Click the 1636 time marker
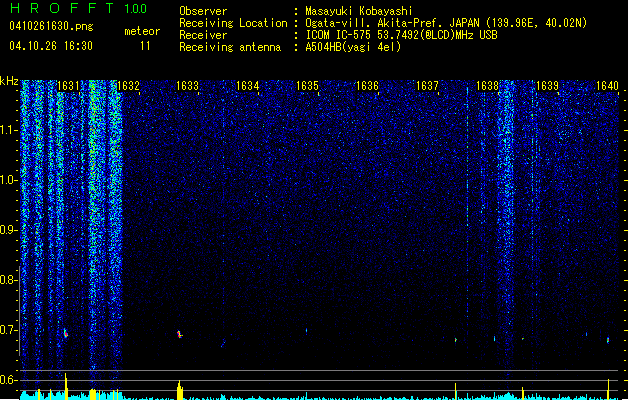Viewport: 629px width, 400px height. point(367,86)
